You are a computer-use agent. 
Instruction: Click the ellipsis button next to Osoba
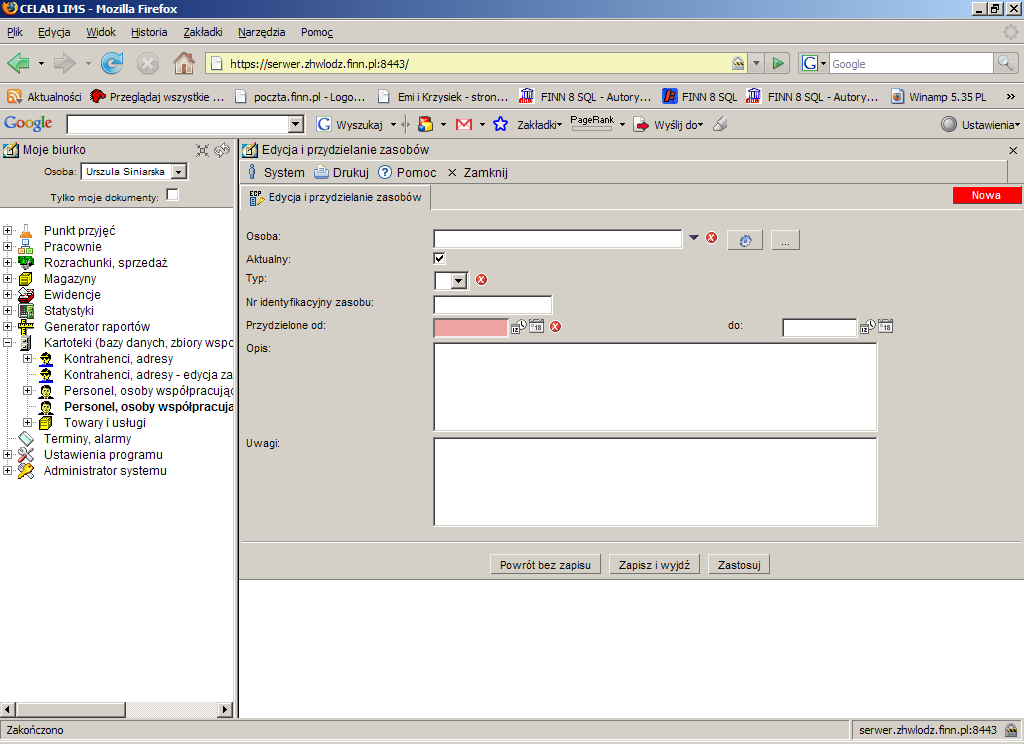coord(785,240)
